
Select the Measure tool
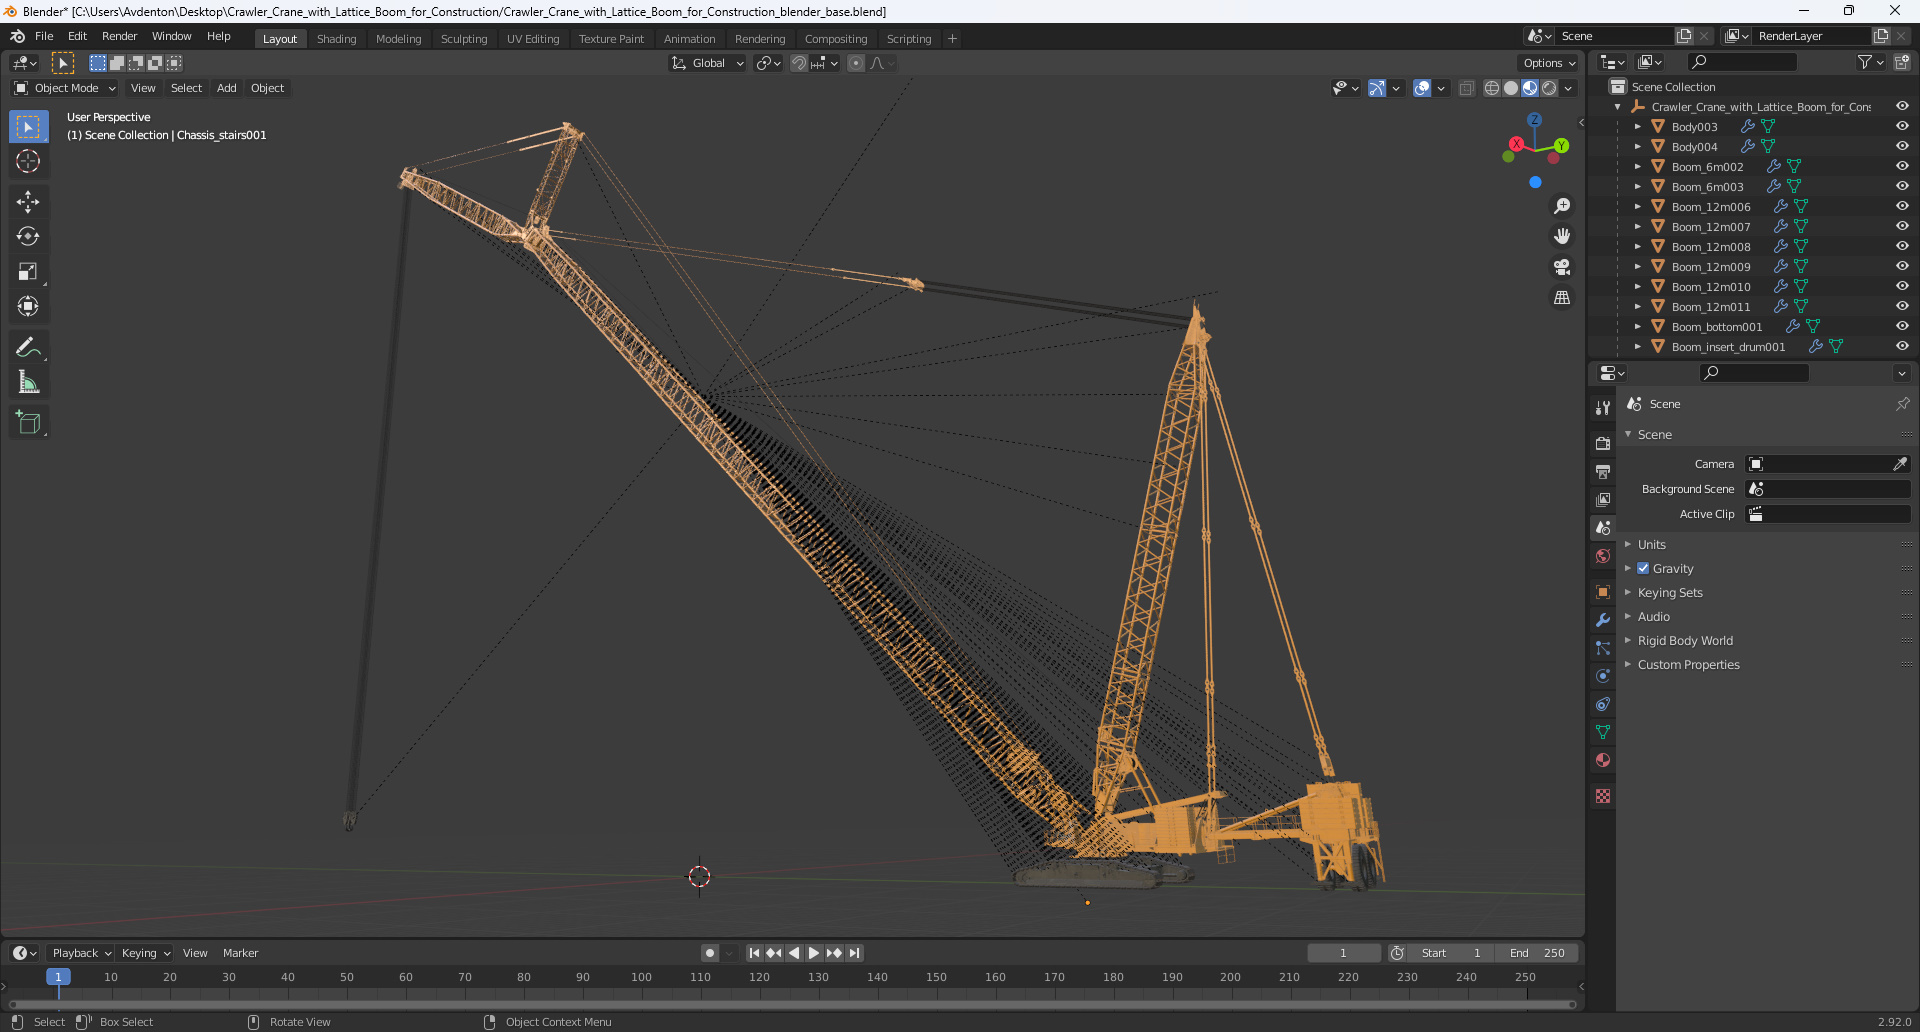[x=28, y=382]
